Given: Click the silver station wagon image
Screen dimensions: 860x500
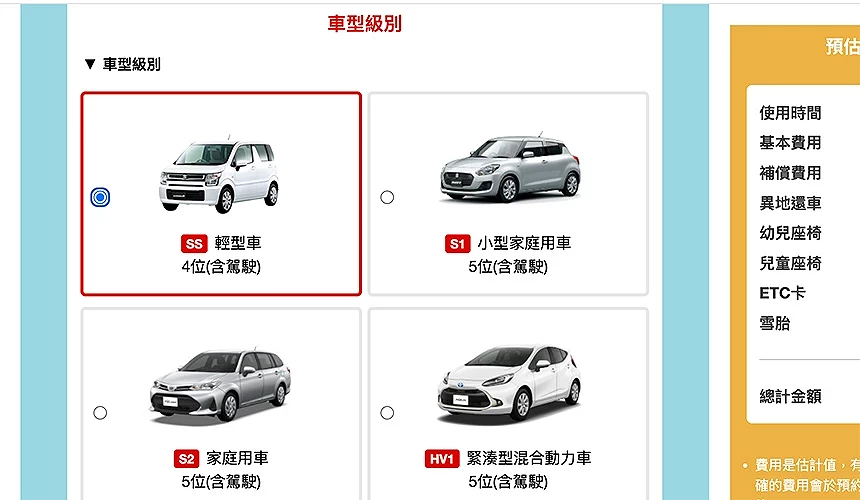Looking at the screenshot, I should tap(219, 385).
